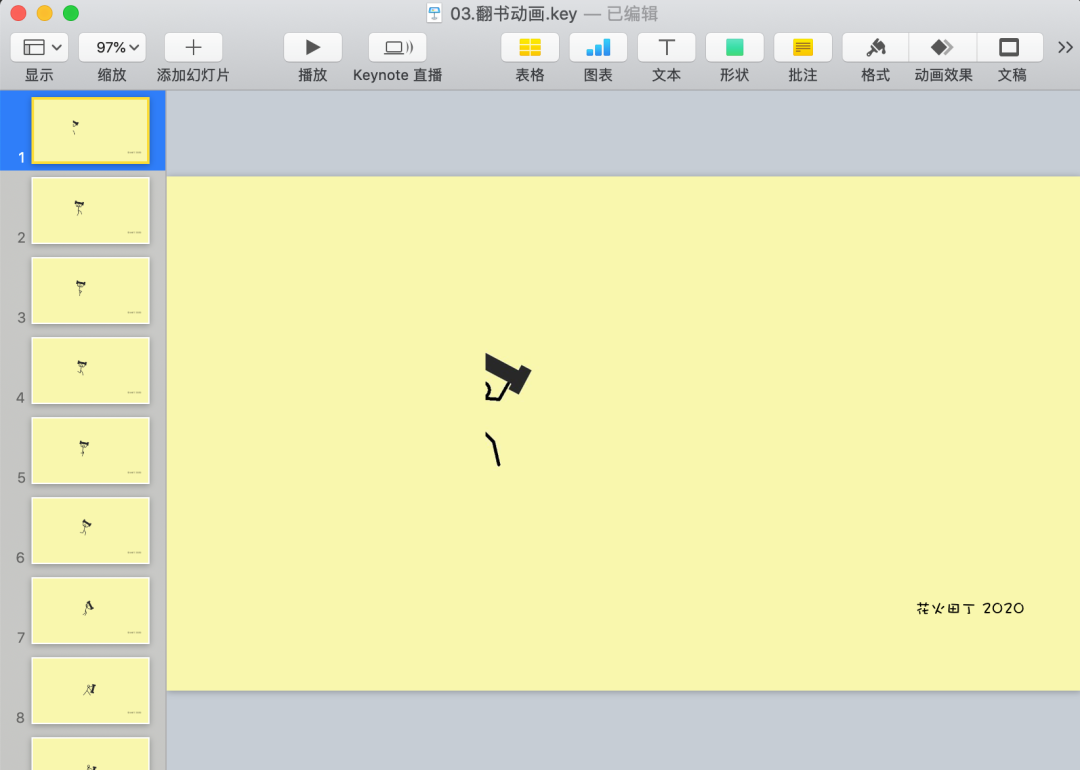Image resolution: width=1080 pixels, height=770 pixels.
Task: Open the Animate (动画效果) inspector
Action: [943, 48]
